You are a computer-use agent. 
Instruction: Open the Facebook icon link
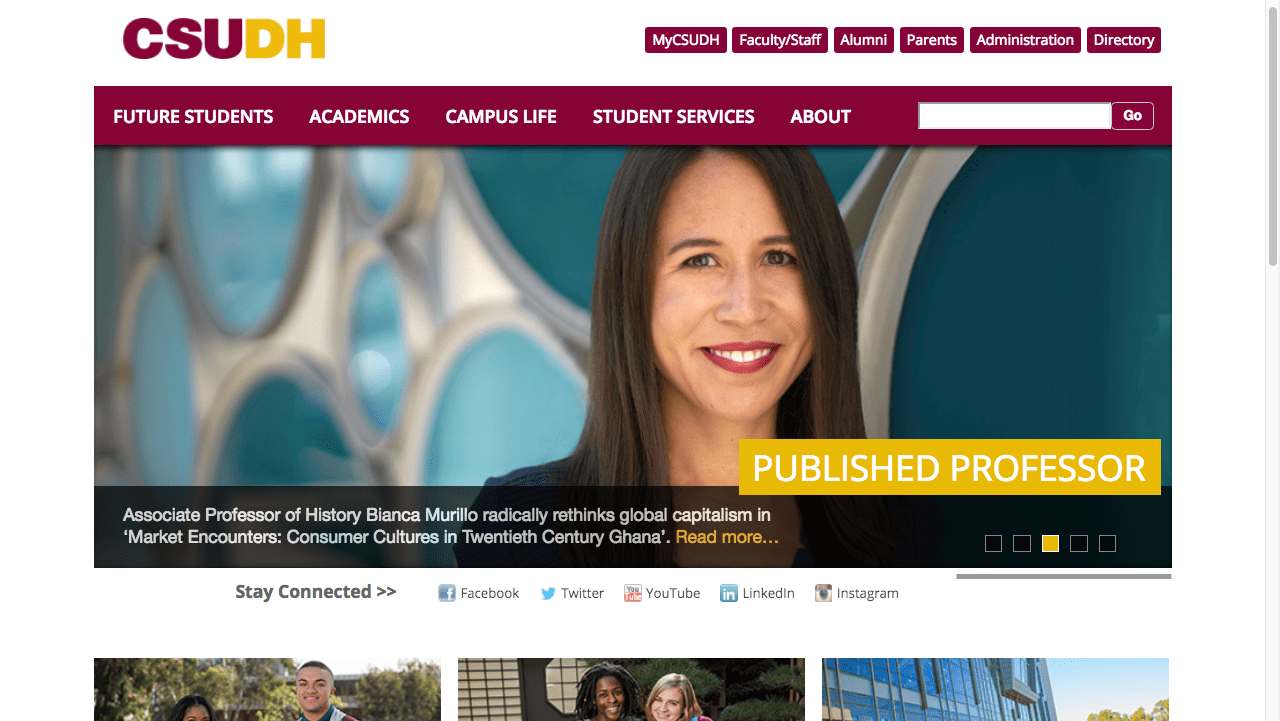coord(447,593)
